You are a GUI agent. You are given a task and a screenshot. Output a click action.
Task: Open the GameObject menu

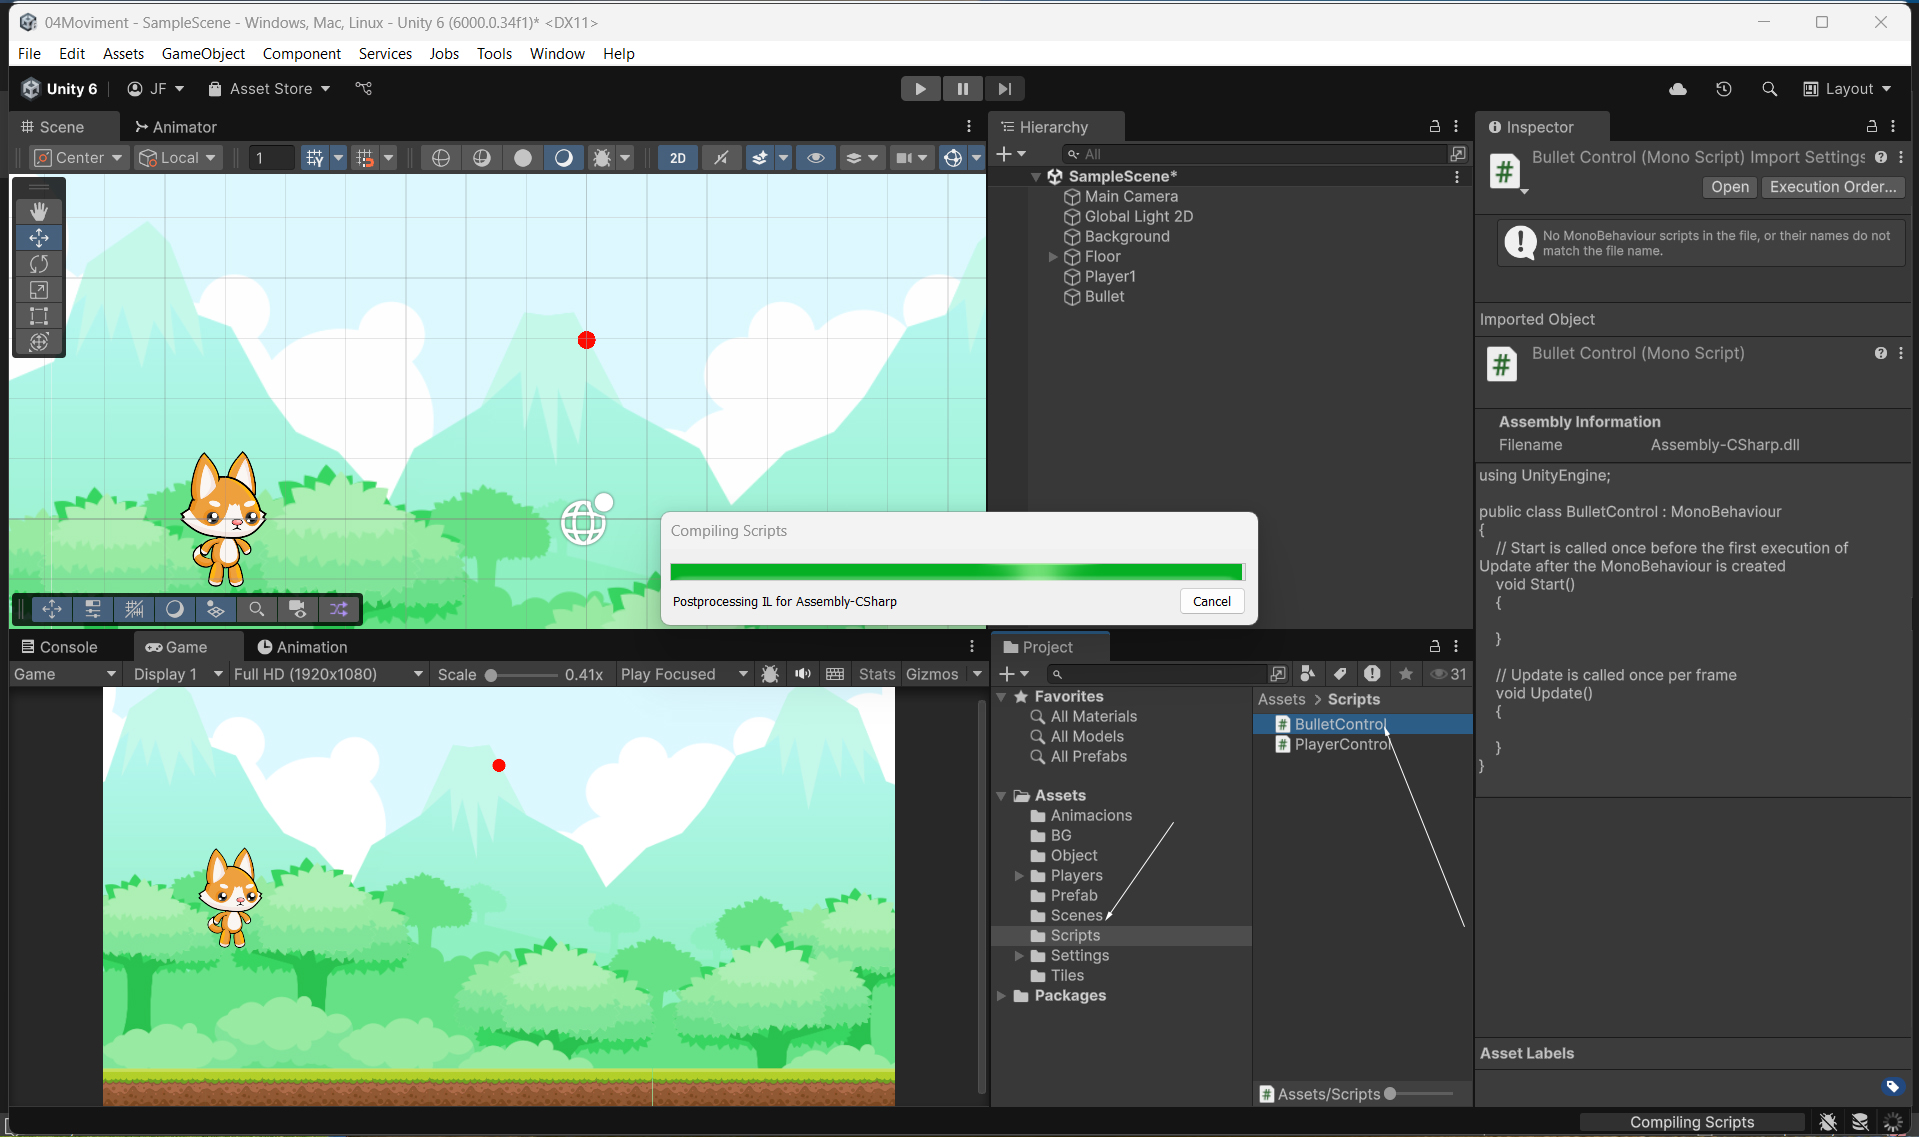click(x=203, y=54)
